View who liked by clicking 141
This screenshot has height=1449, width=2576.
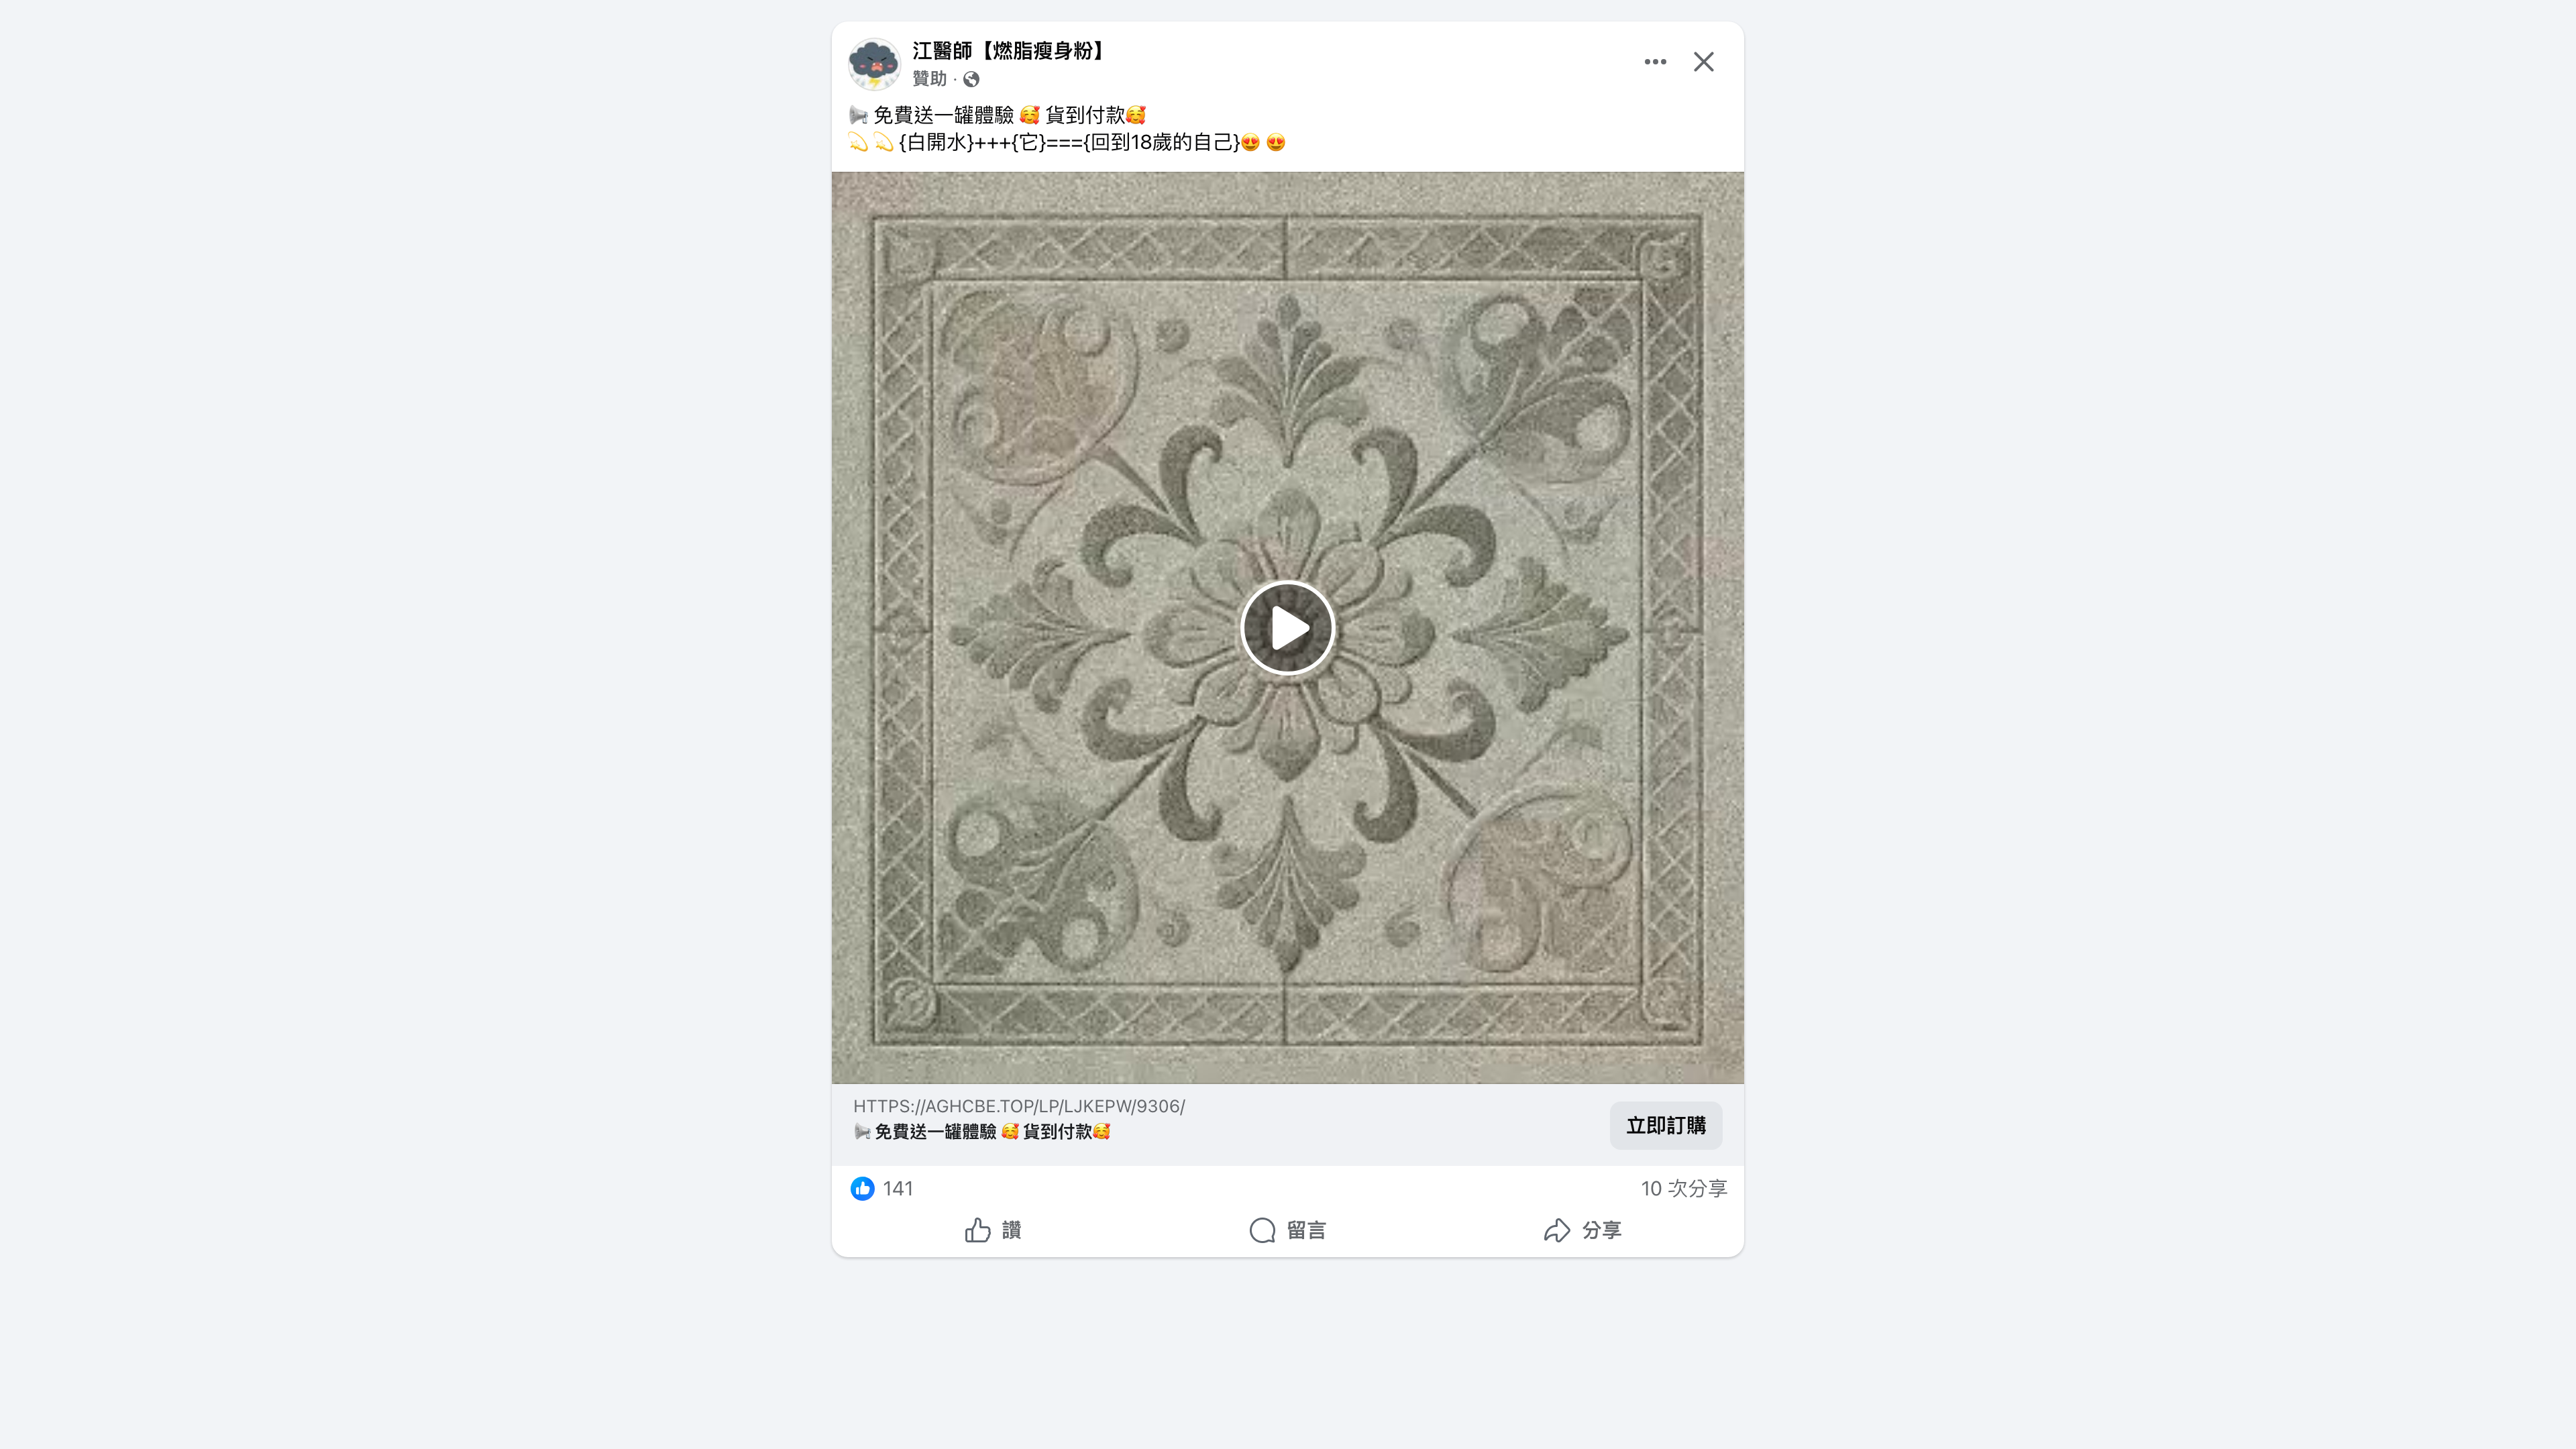click(898, 1189)
